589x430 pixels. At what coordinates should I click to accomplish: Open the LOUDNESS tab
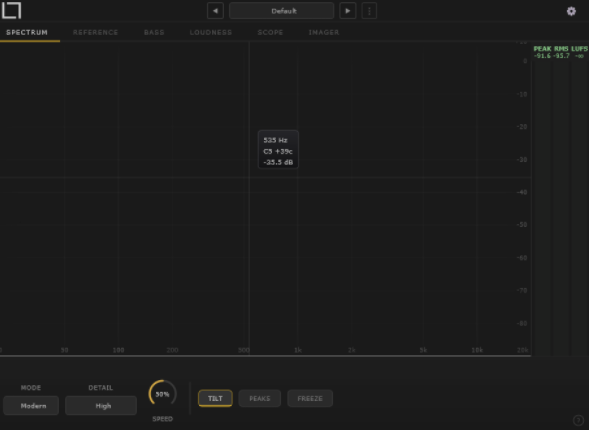tap(211, 32)
